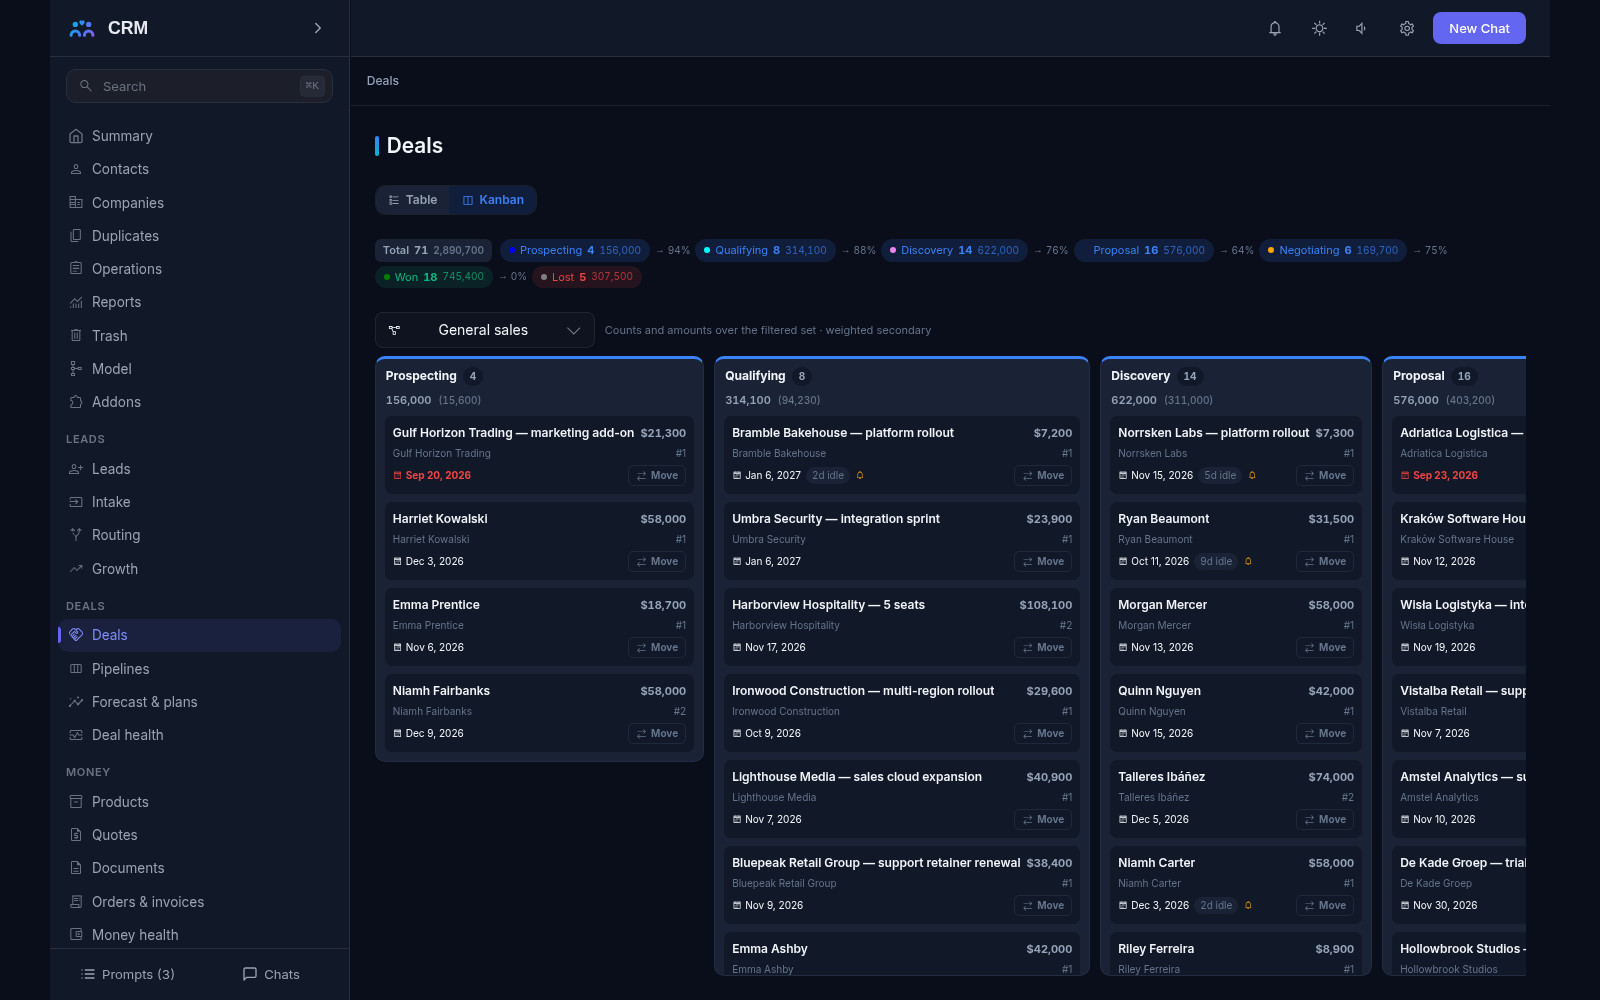1600x1000 pixels.
Task: Click the Trash bin icon
Action: coord(76,336)
